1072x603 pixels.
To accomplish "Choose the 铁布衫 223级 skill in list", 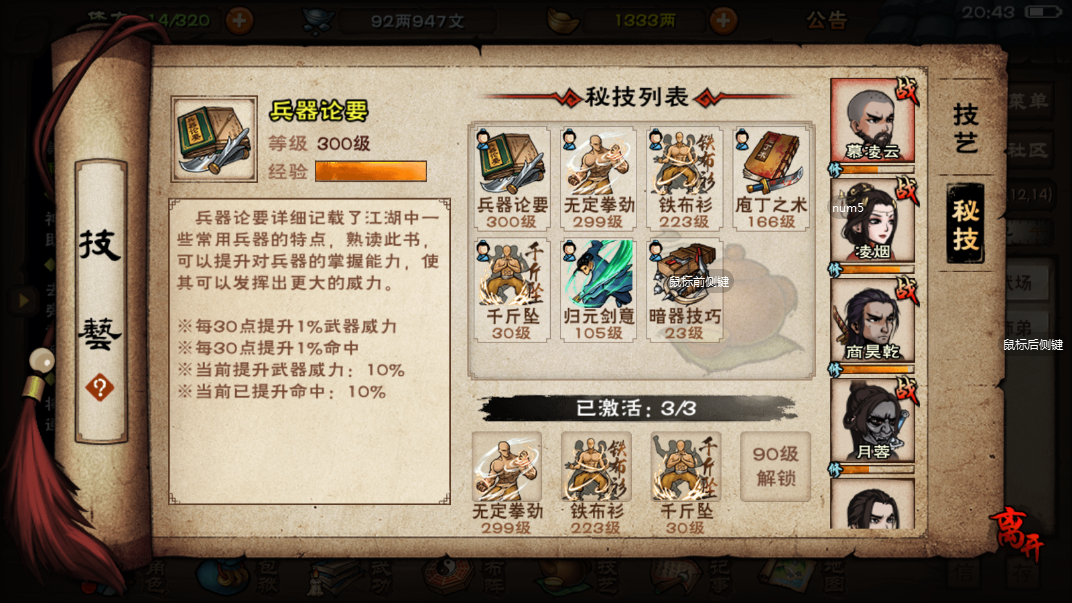I will click(685, 178).
